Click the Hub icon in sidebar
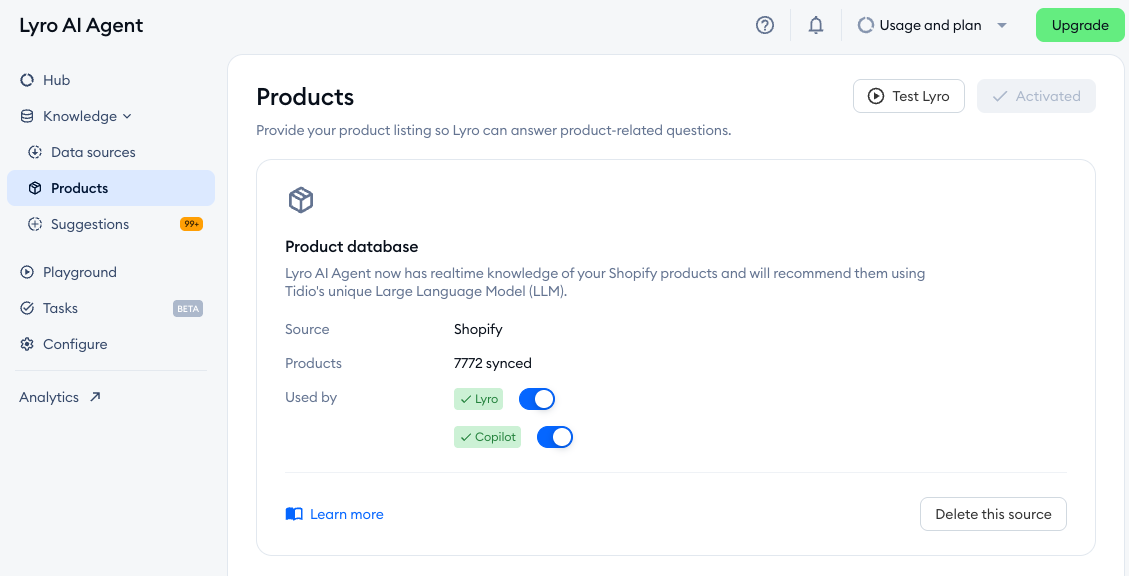1129x576 pixels. pyautogui.click(x=27, y=80)
